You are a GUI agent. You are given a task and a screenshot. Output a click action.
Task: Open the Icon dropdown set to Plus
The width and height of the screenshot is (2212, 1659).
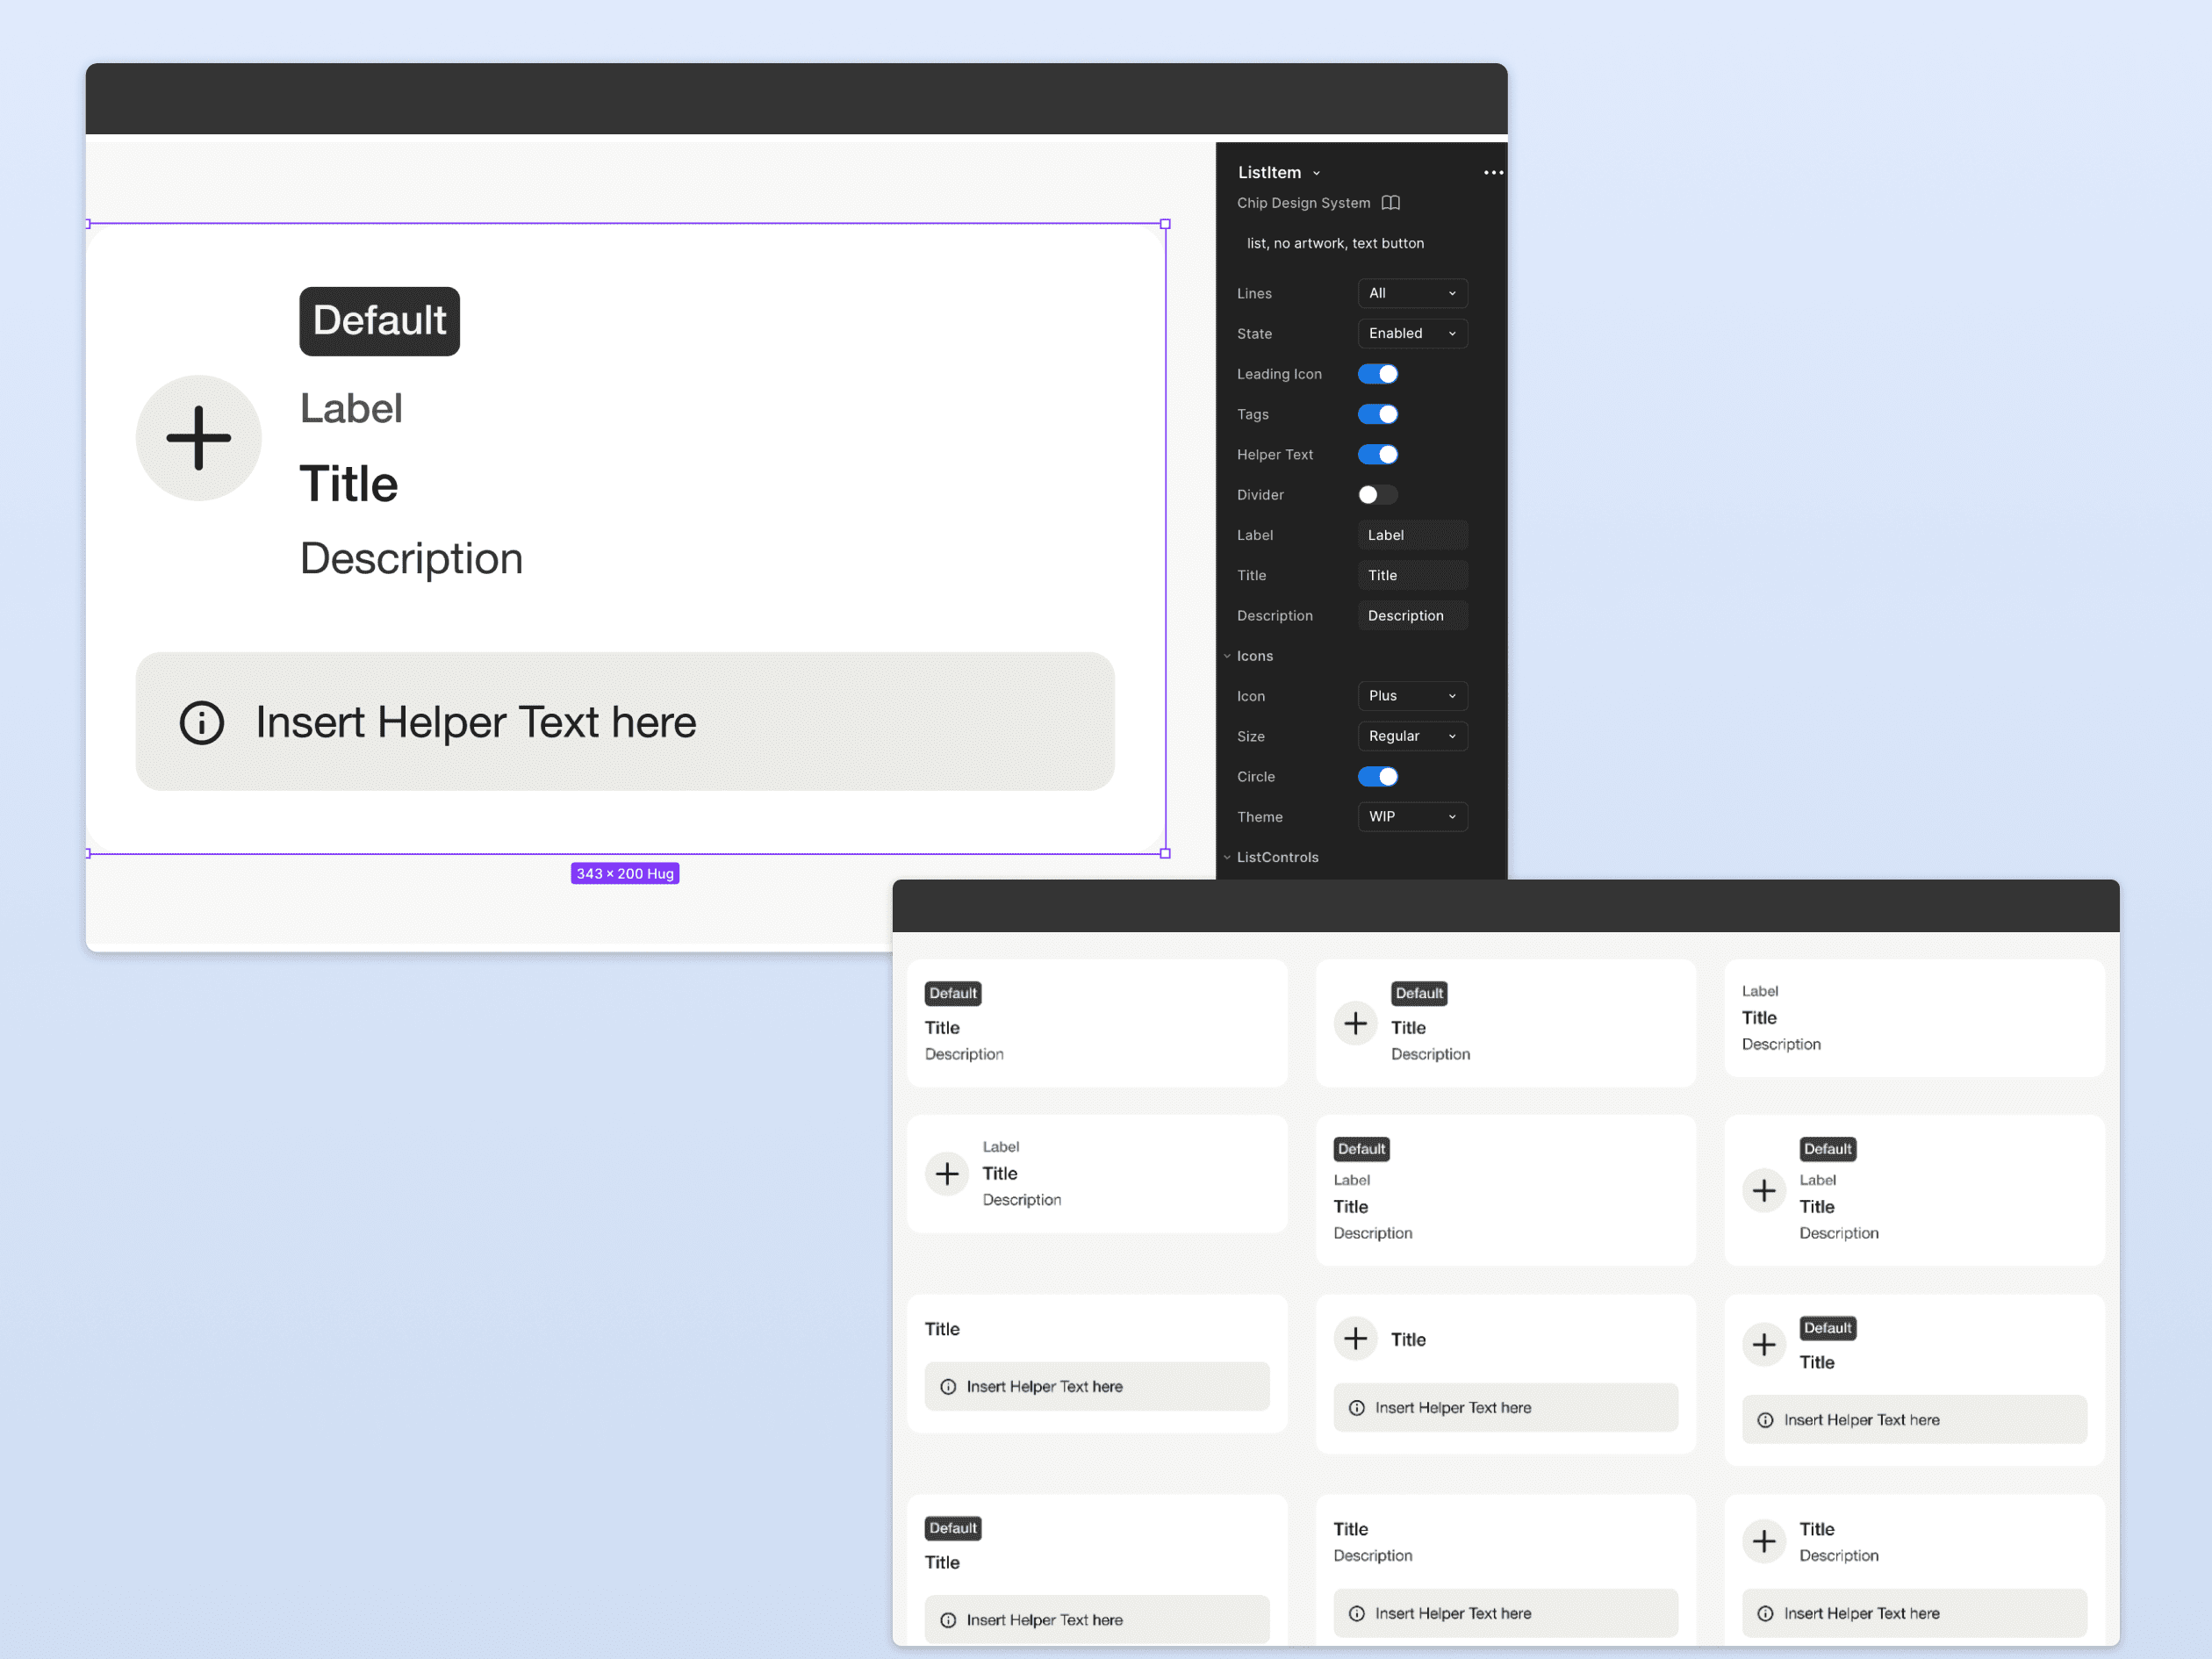[x=1412, y=695]
